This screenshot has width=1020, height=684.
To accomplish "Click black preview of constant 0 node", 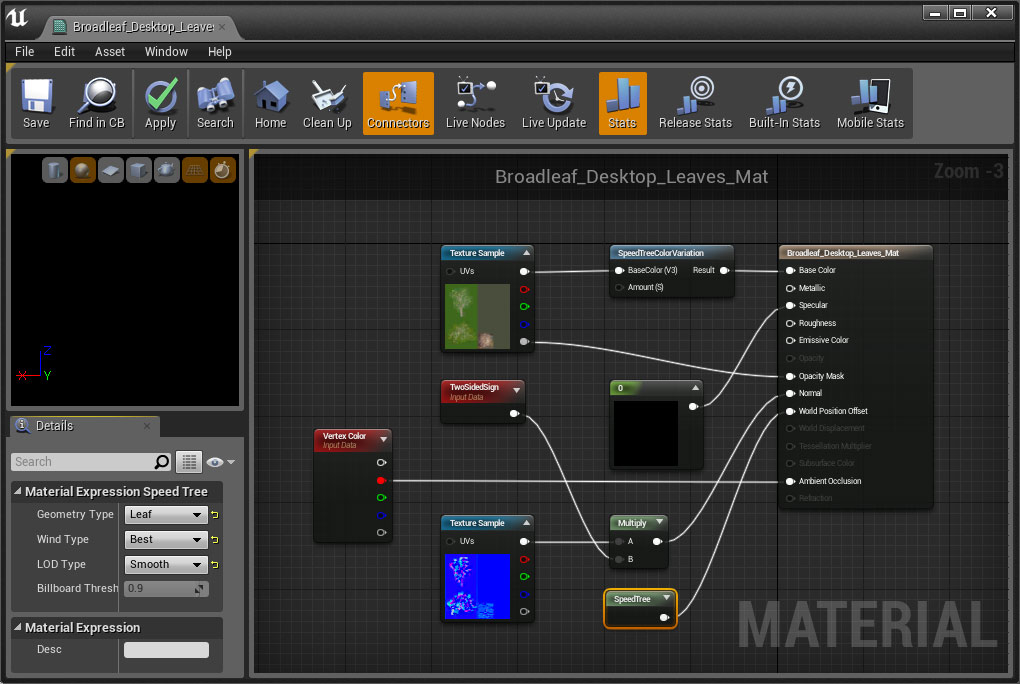I will 646,433.
